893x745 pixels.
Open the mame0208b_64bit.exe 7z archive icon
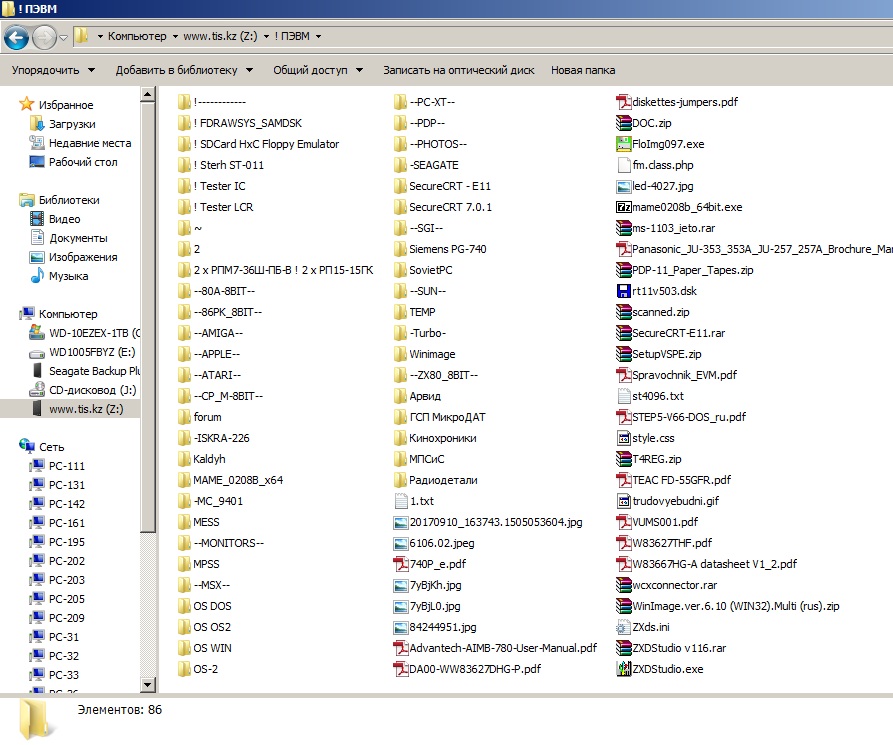coord(624,207)
